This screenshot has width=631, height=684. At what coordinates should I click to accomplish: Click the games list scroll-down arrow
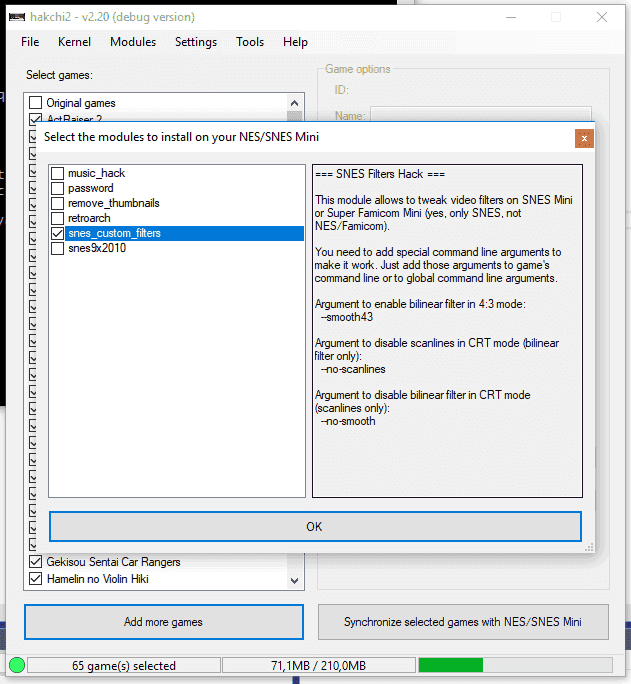pos(294,581)
